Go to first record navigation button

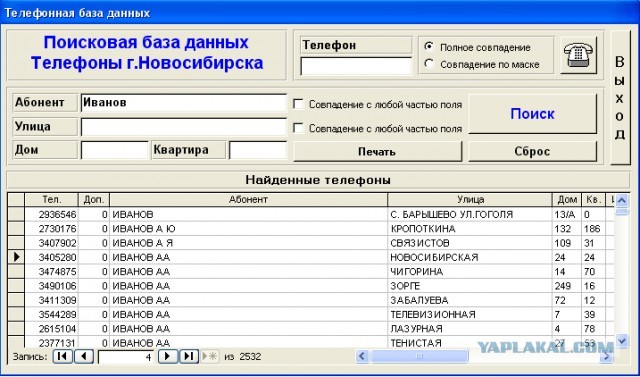[62, 356]
